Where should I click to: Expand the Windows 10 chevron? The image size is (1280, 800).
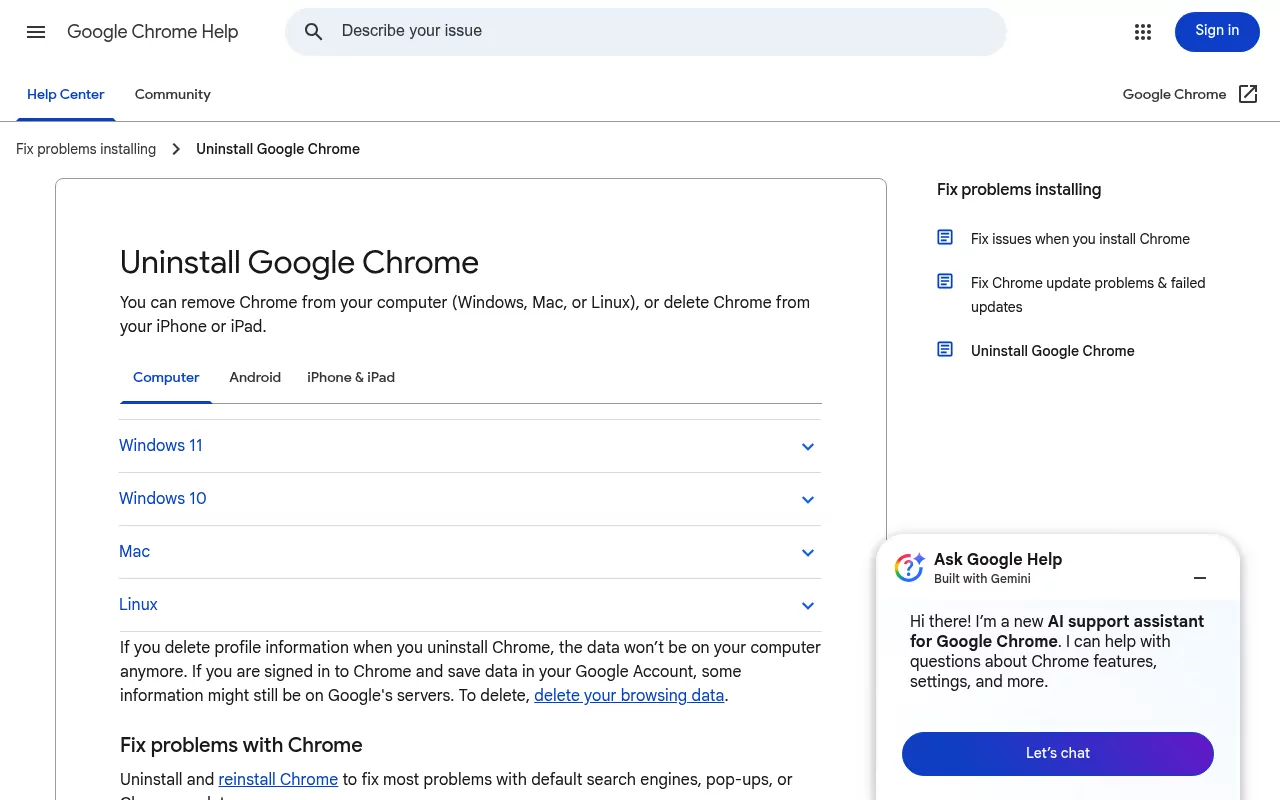[x=808, y=500]
